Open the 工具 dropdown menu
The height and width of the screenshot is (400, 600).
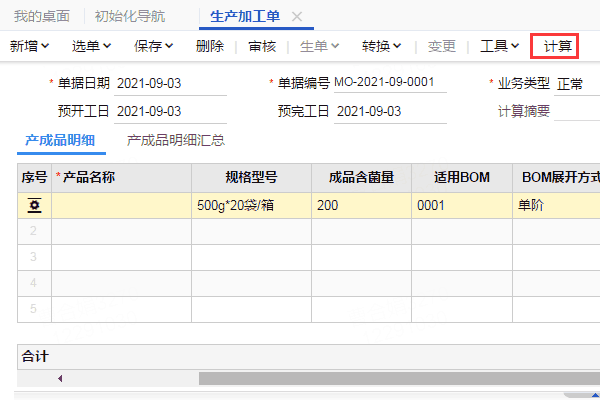click(499, 46)
